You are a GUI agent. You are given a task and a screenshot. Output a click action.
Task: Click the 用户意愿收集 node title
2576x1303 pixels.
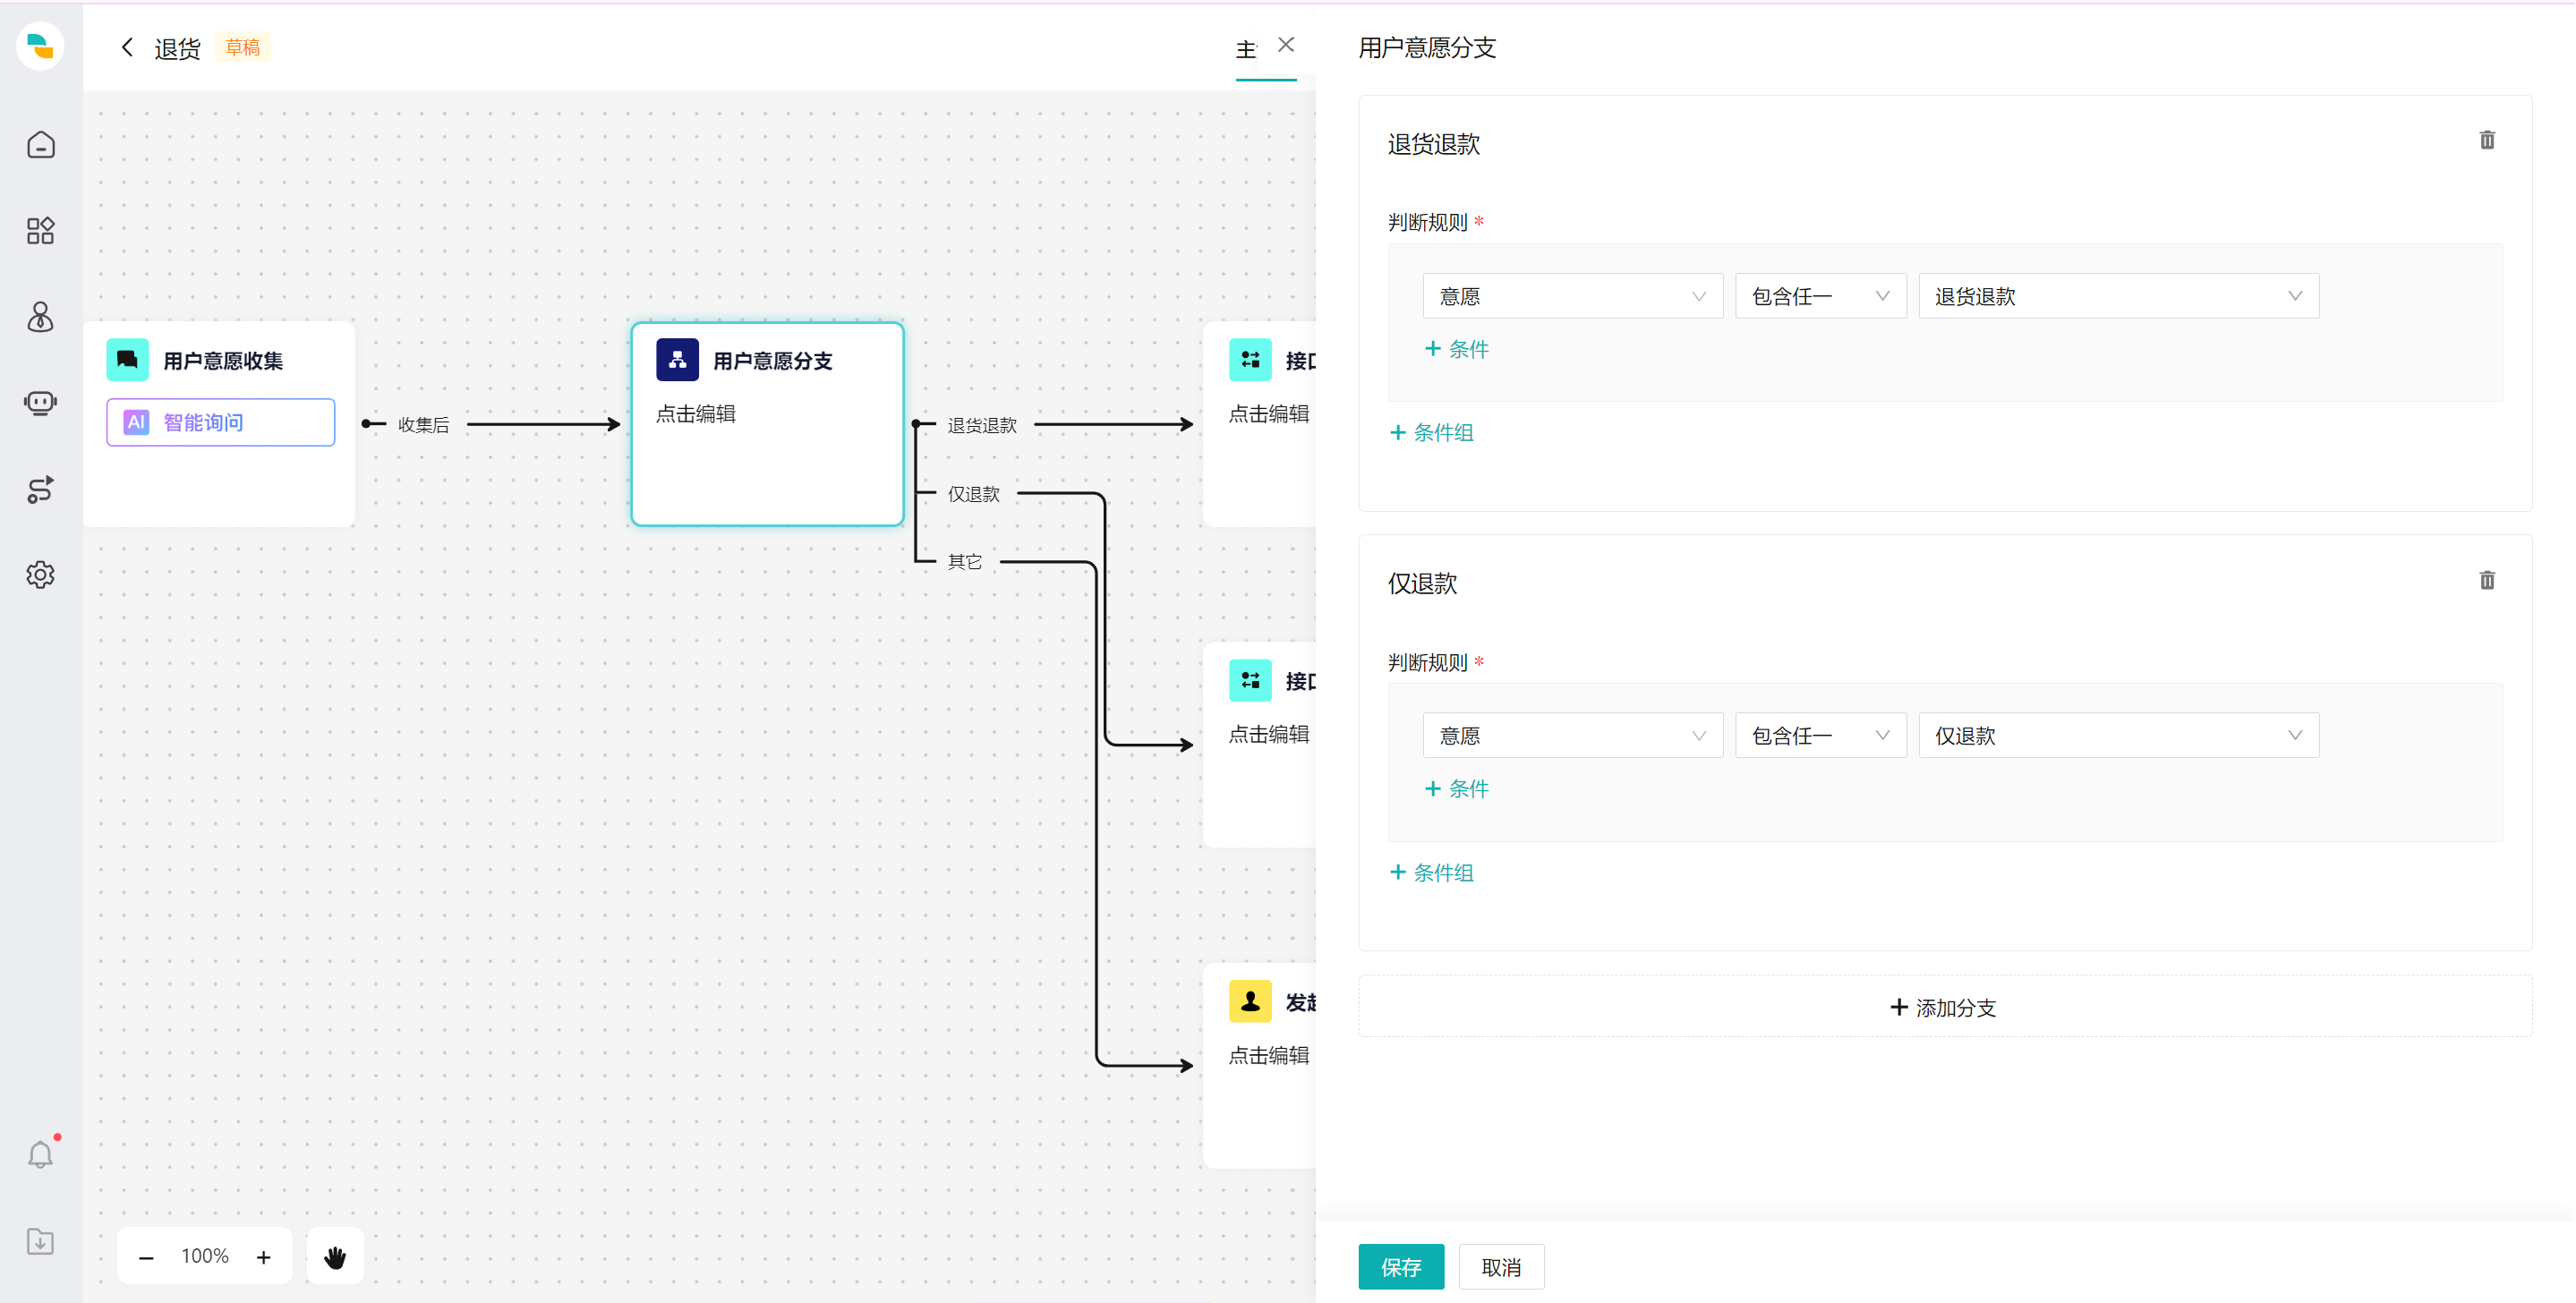[x=223, y=361]
